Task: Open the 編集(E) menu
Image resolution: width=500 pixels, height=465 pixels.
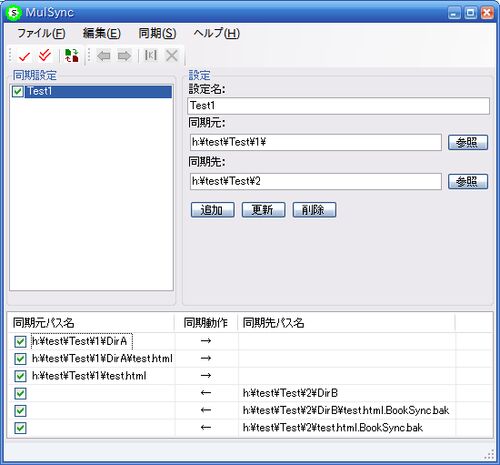Action: click(x=102, y=33)
